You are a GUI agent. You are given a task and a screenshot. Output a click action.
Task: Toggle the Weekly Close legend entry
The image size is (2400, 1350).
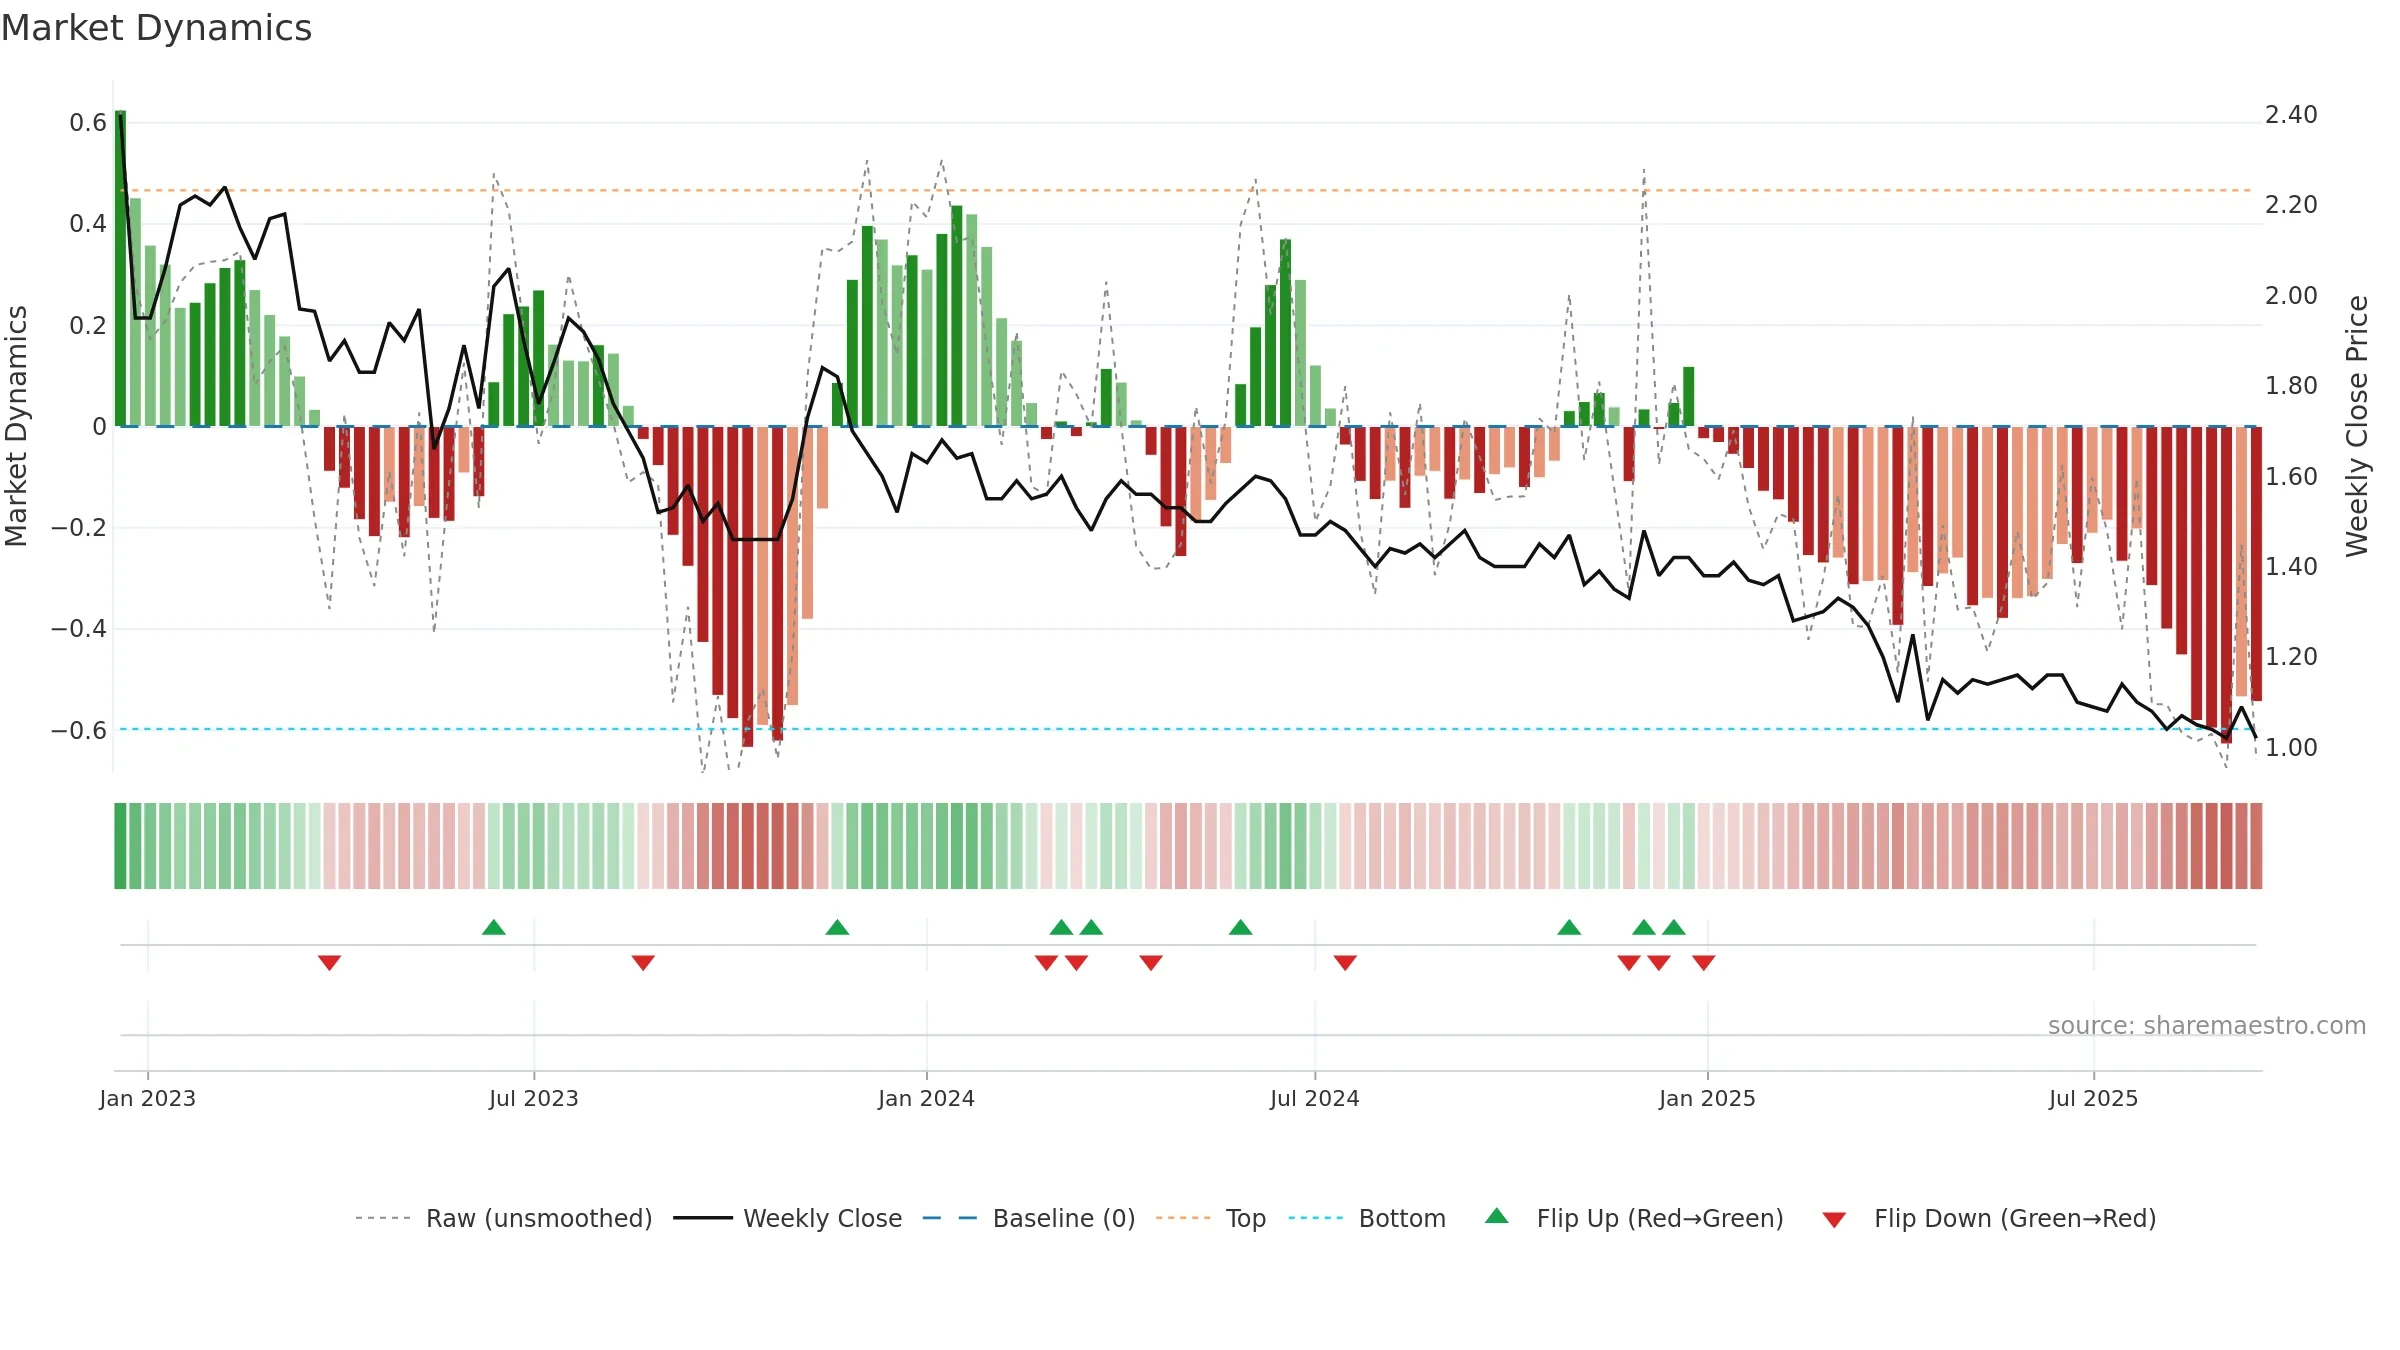click(x=788, y=1218)
